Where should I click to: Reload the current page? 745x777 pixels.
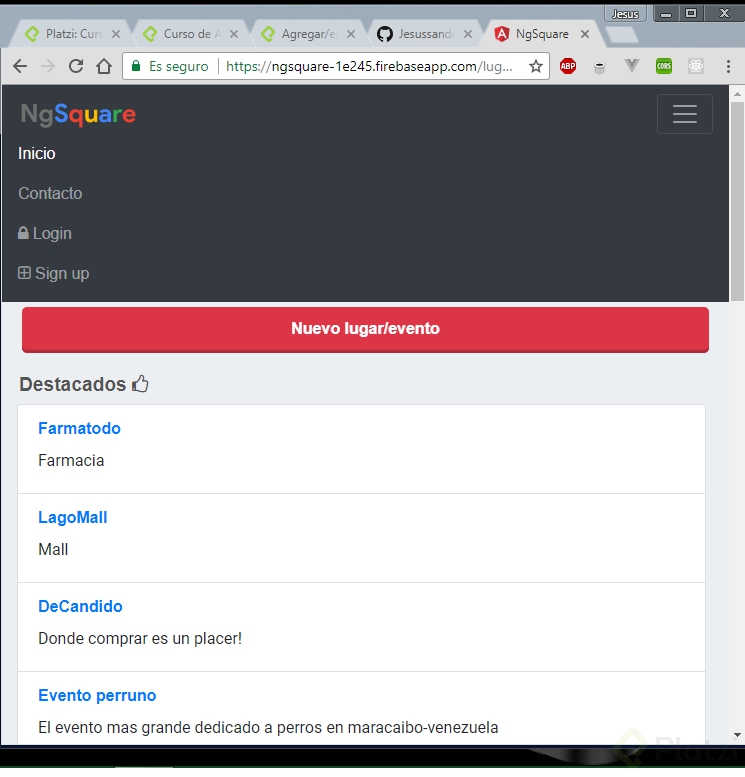pyautogui.click(x=76, y=66)
